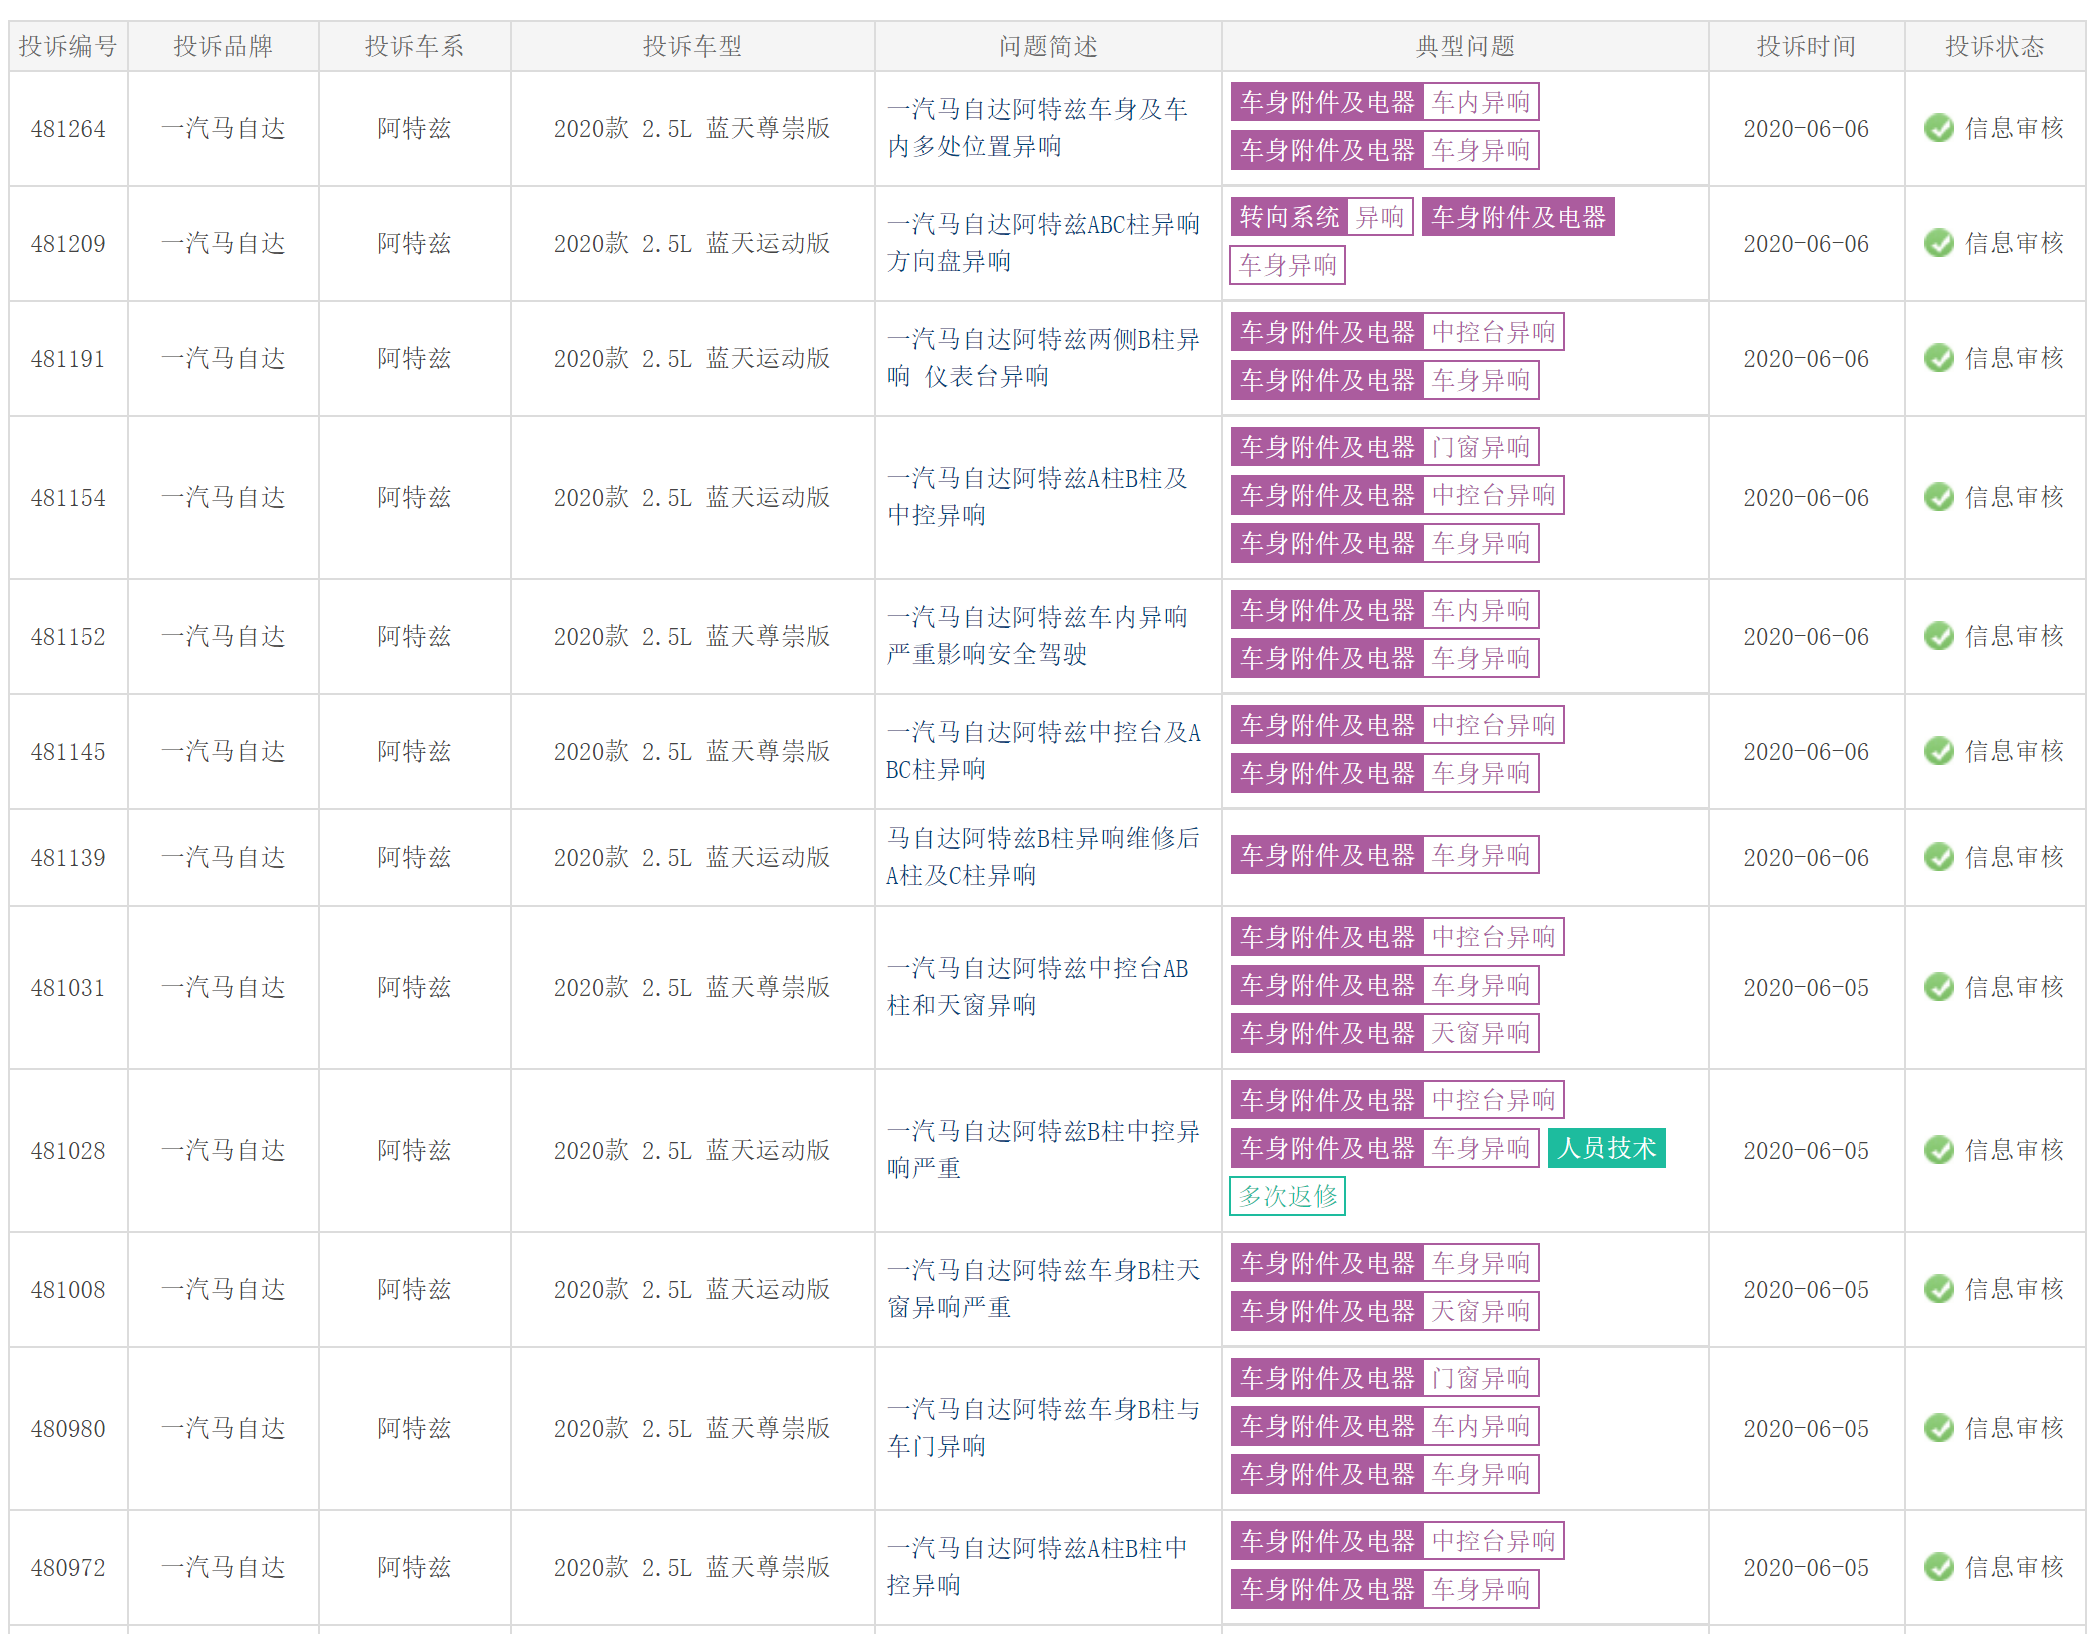This screenshot has height=1634, width=2093.
Task: Click complaint number 481152
Action: (68, 637)
